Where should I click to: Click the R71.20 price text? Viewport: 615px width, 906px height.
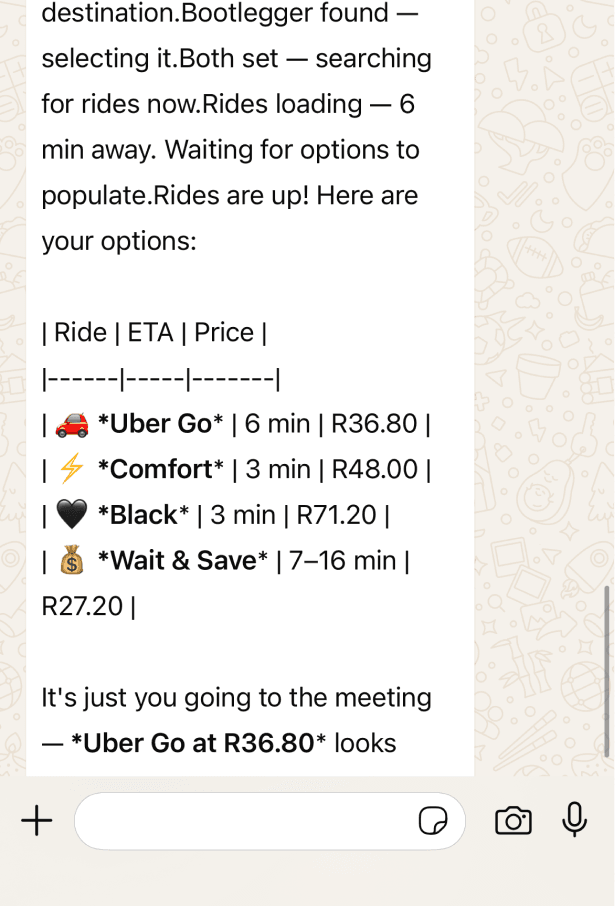pos(336,515)
